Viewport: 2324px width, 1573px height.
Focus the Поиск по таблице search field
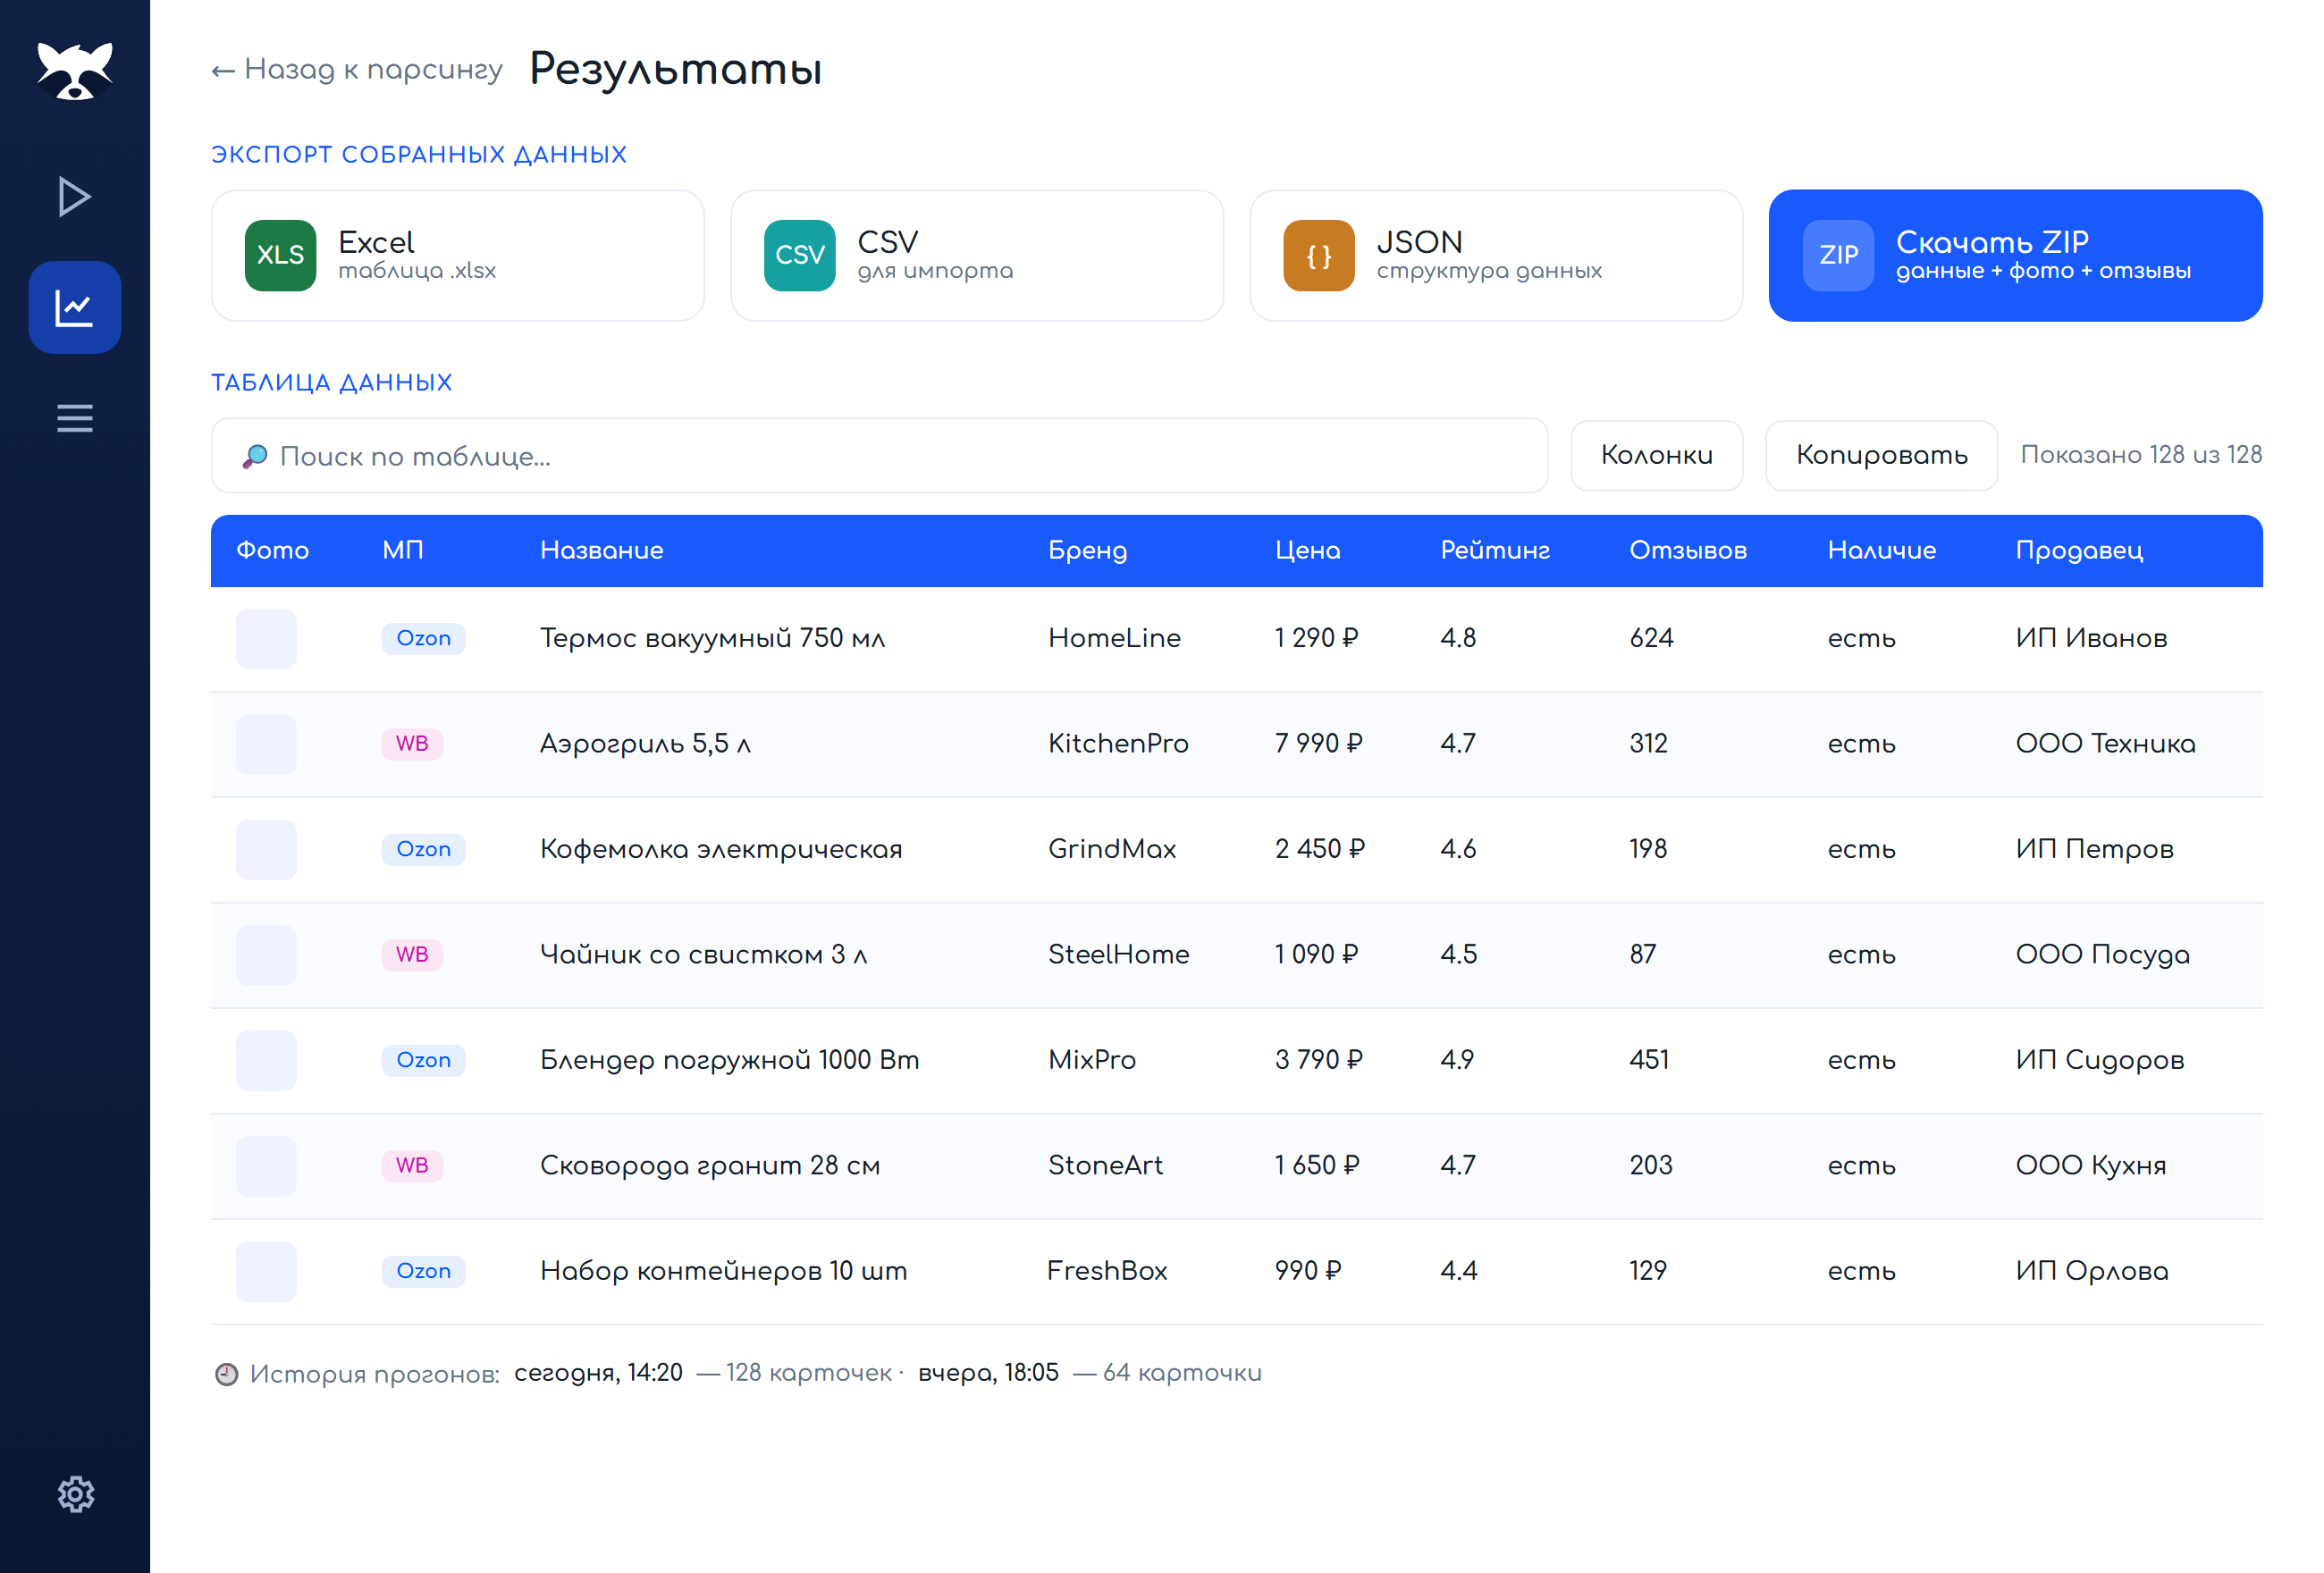coord(879,456)
